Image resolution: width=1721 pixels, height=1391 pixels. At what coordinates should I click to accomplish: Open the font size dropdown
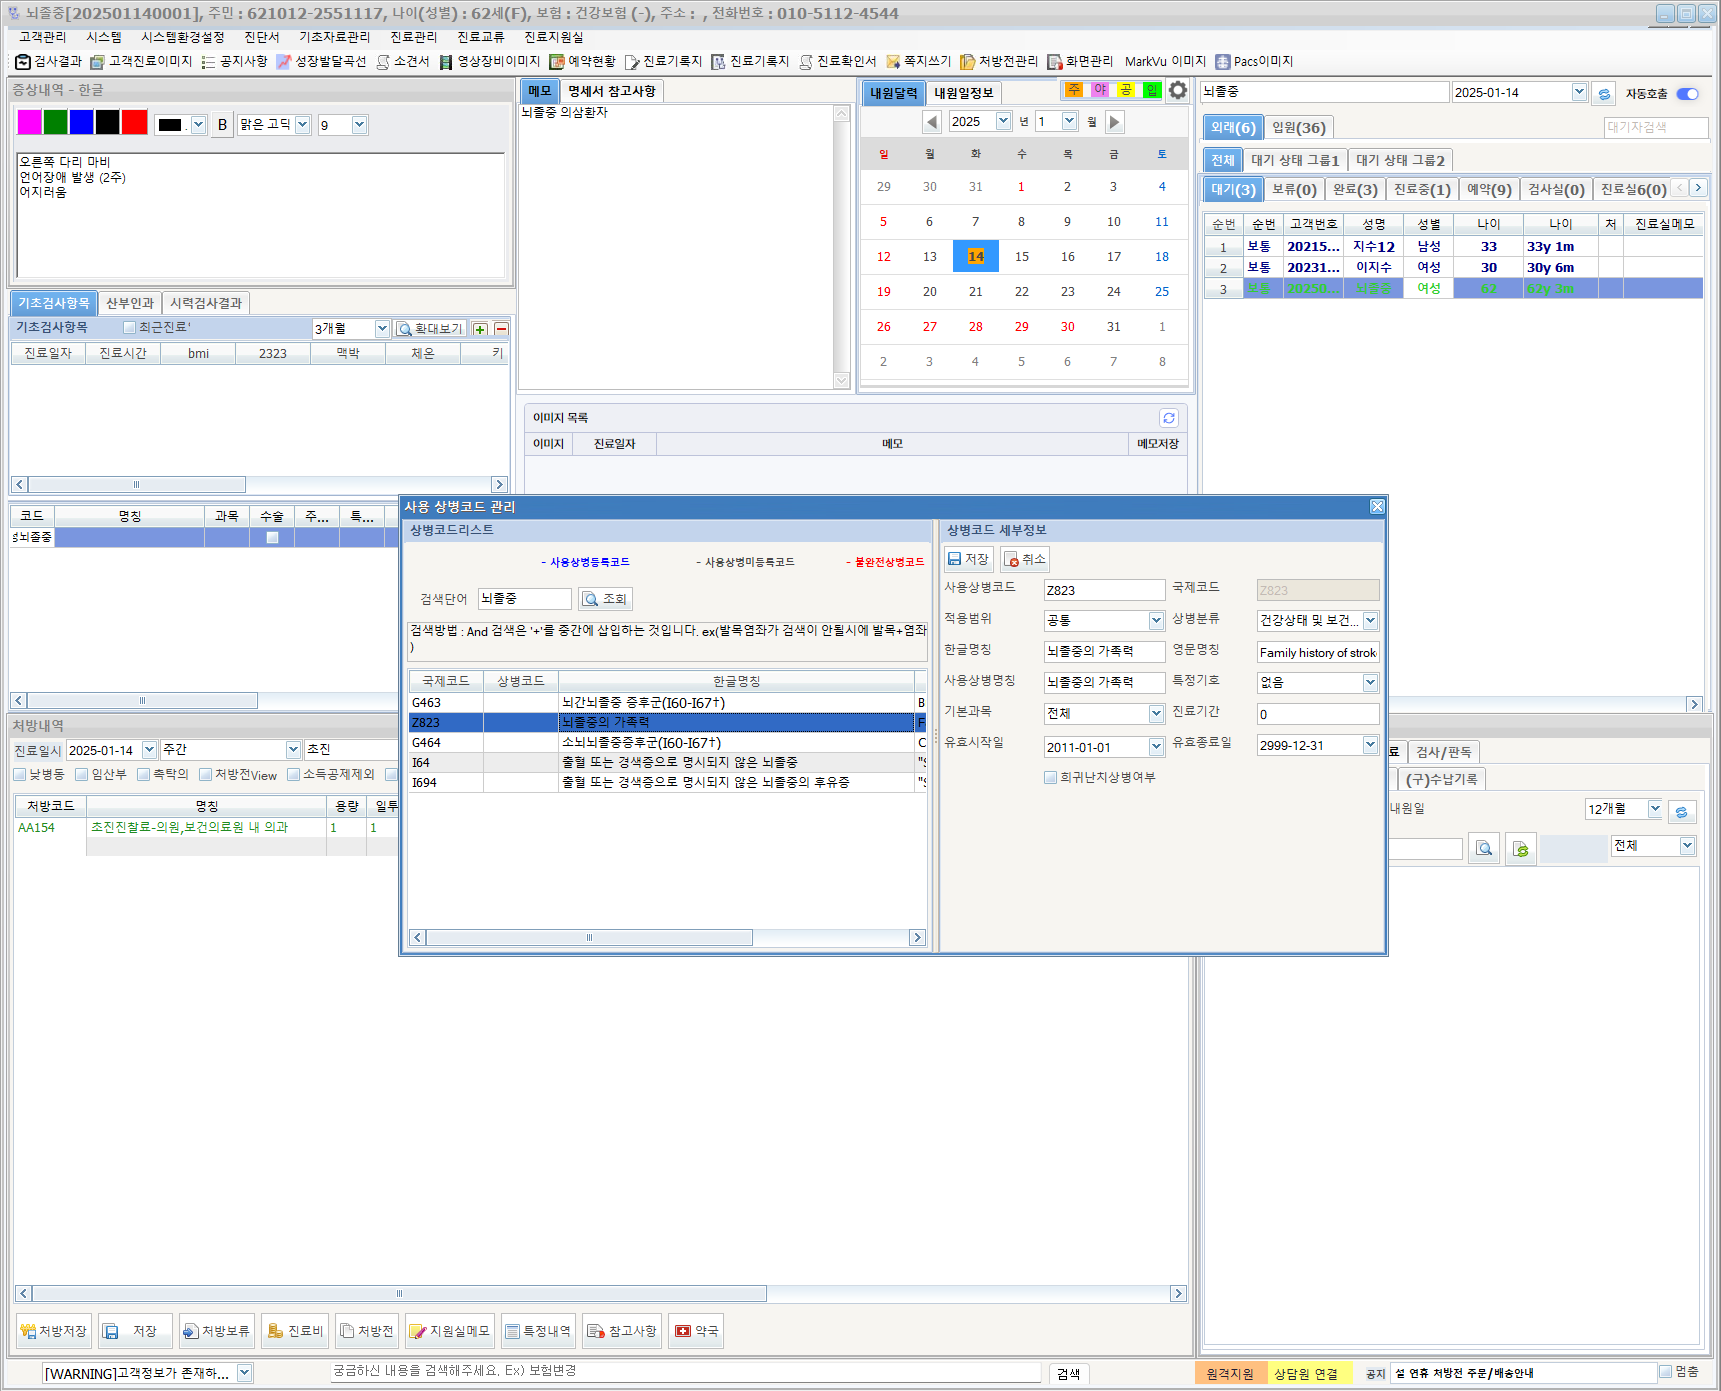tap(359, 125)
